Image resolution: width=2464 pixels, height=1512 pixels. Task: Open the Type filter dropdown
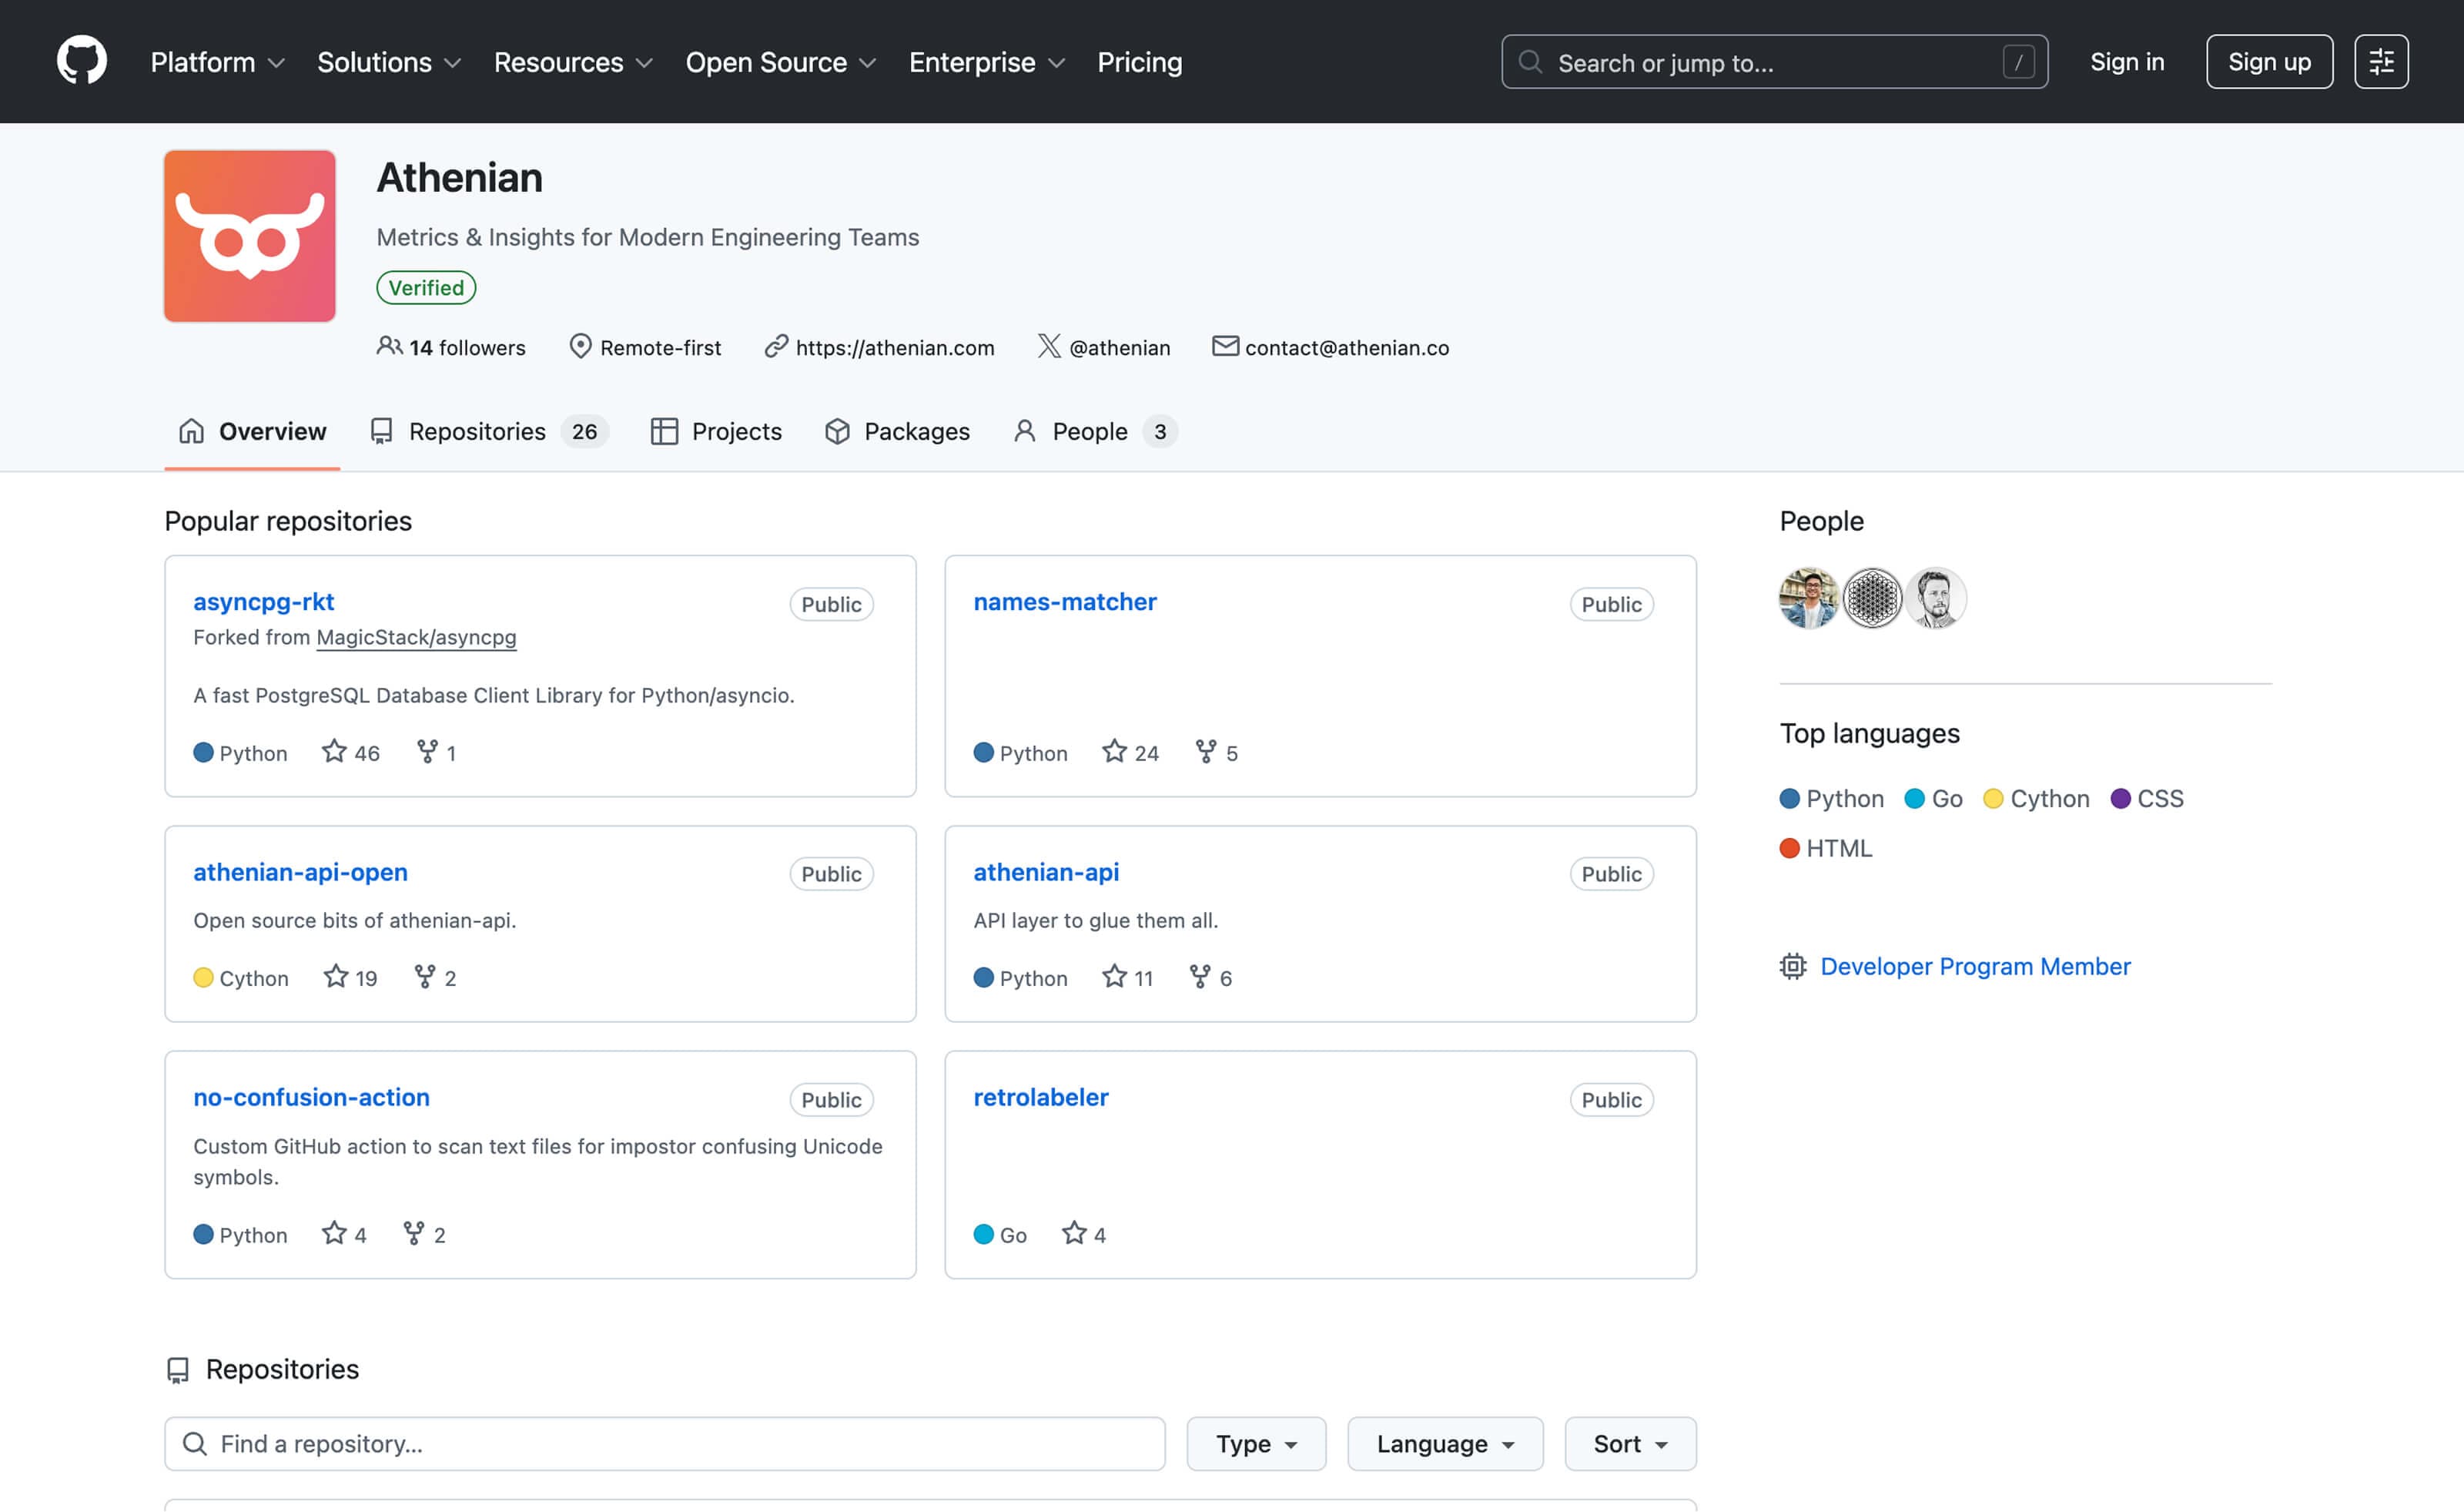coord(1256,1443)
